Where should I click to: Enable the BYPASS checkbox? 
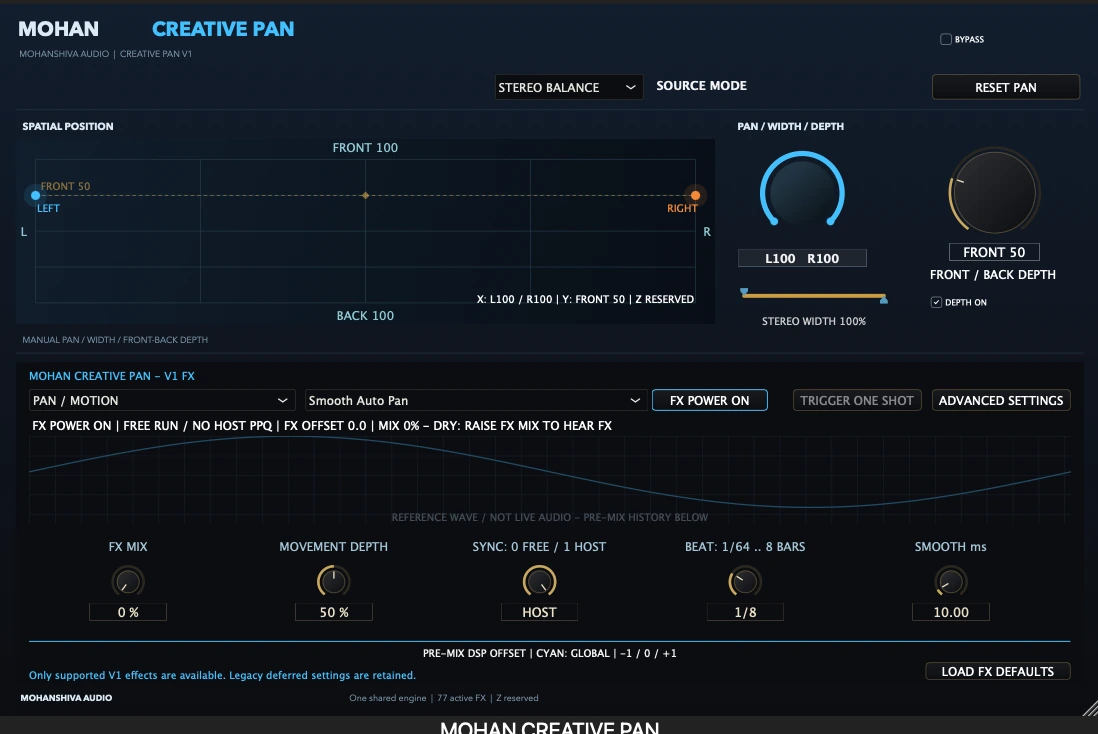pyautogui.click(x=945, y=39)
